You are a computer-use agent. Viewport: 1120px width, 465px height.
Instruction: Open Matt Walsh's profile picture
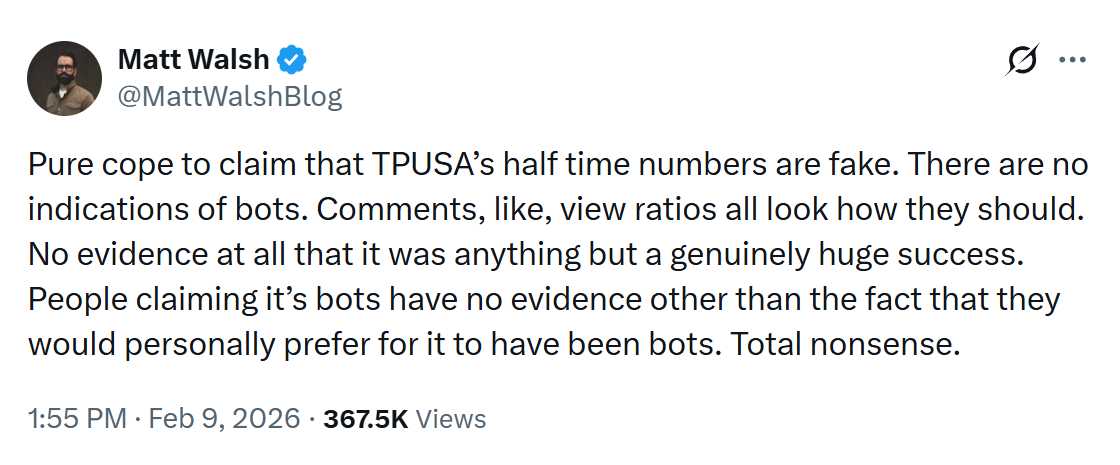[64, 79]
